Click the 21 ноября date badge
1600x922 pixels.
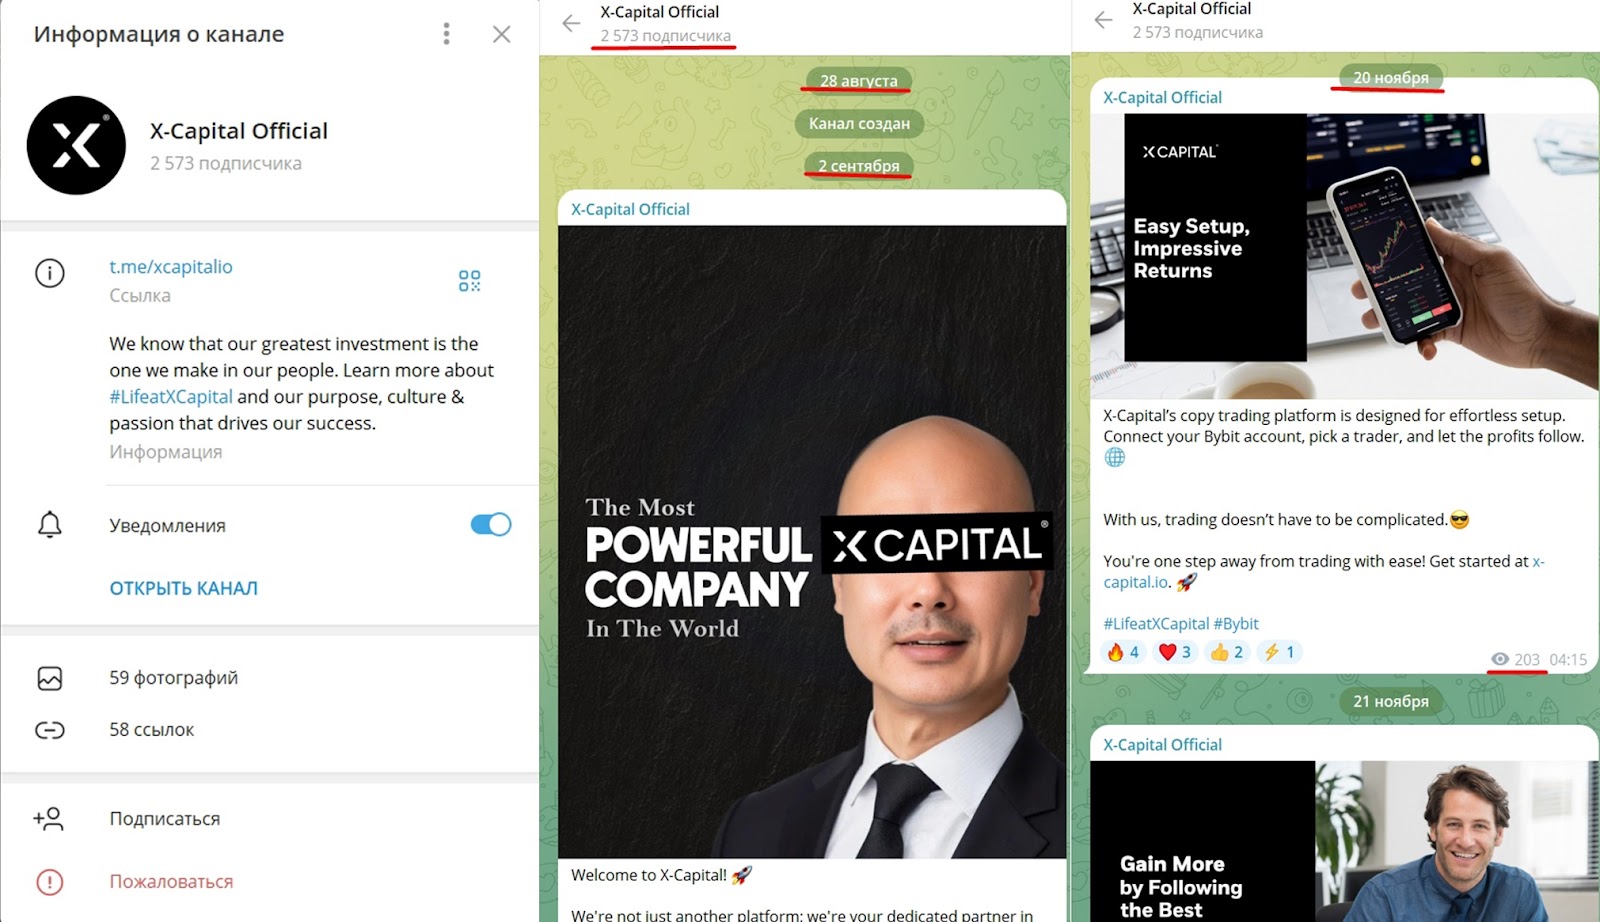(x=1391, y=701)
